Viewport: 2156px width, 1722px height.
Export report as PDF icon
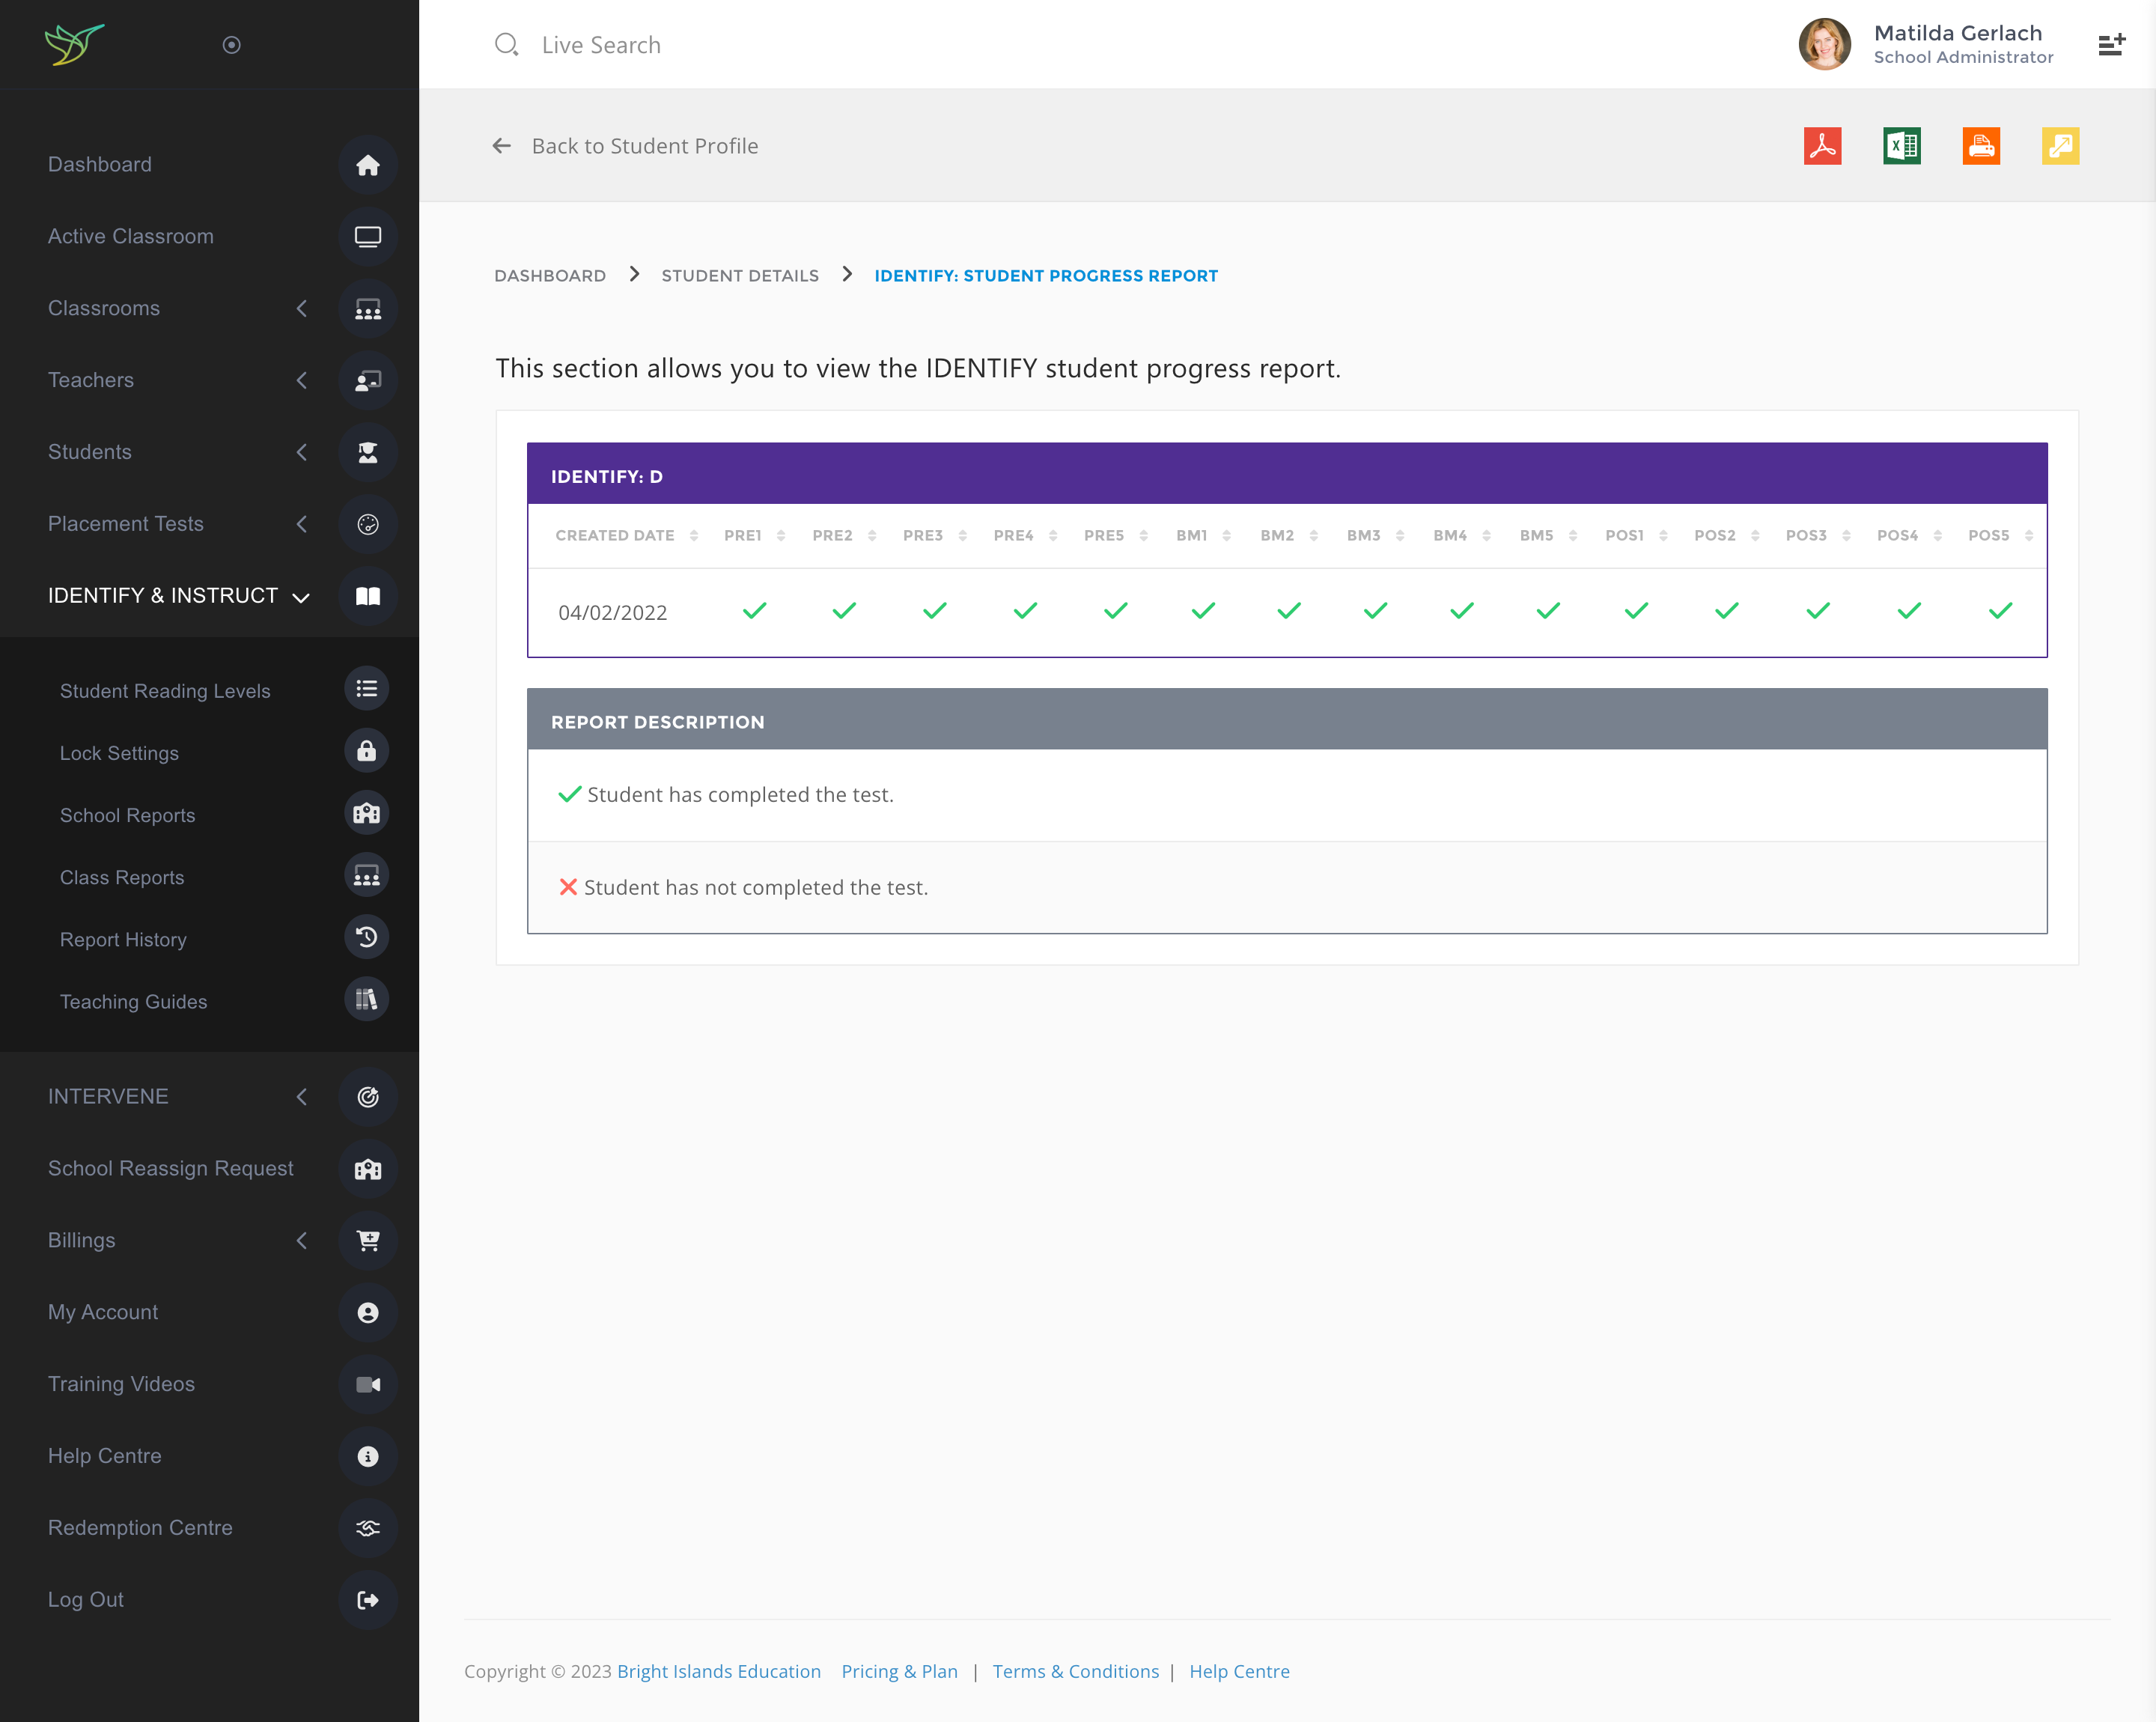(1822, 146)
